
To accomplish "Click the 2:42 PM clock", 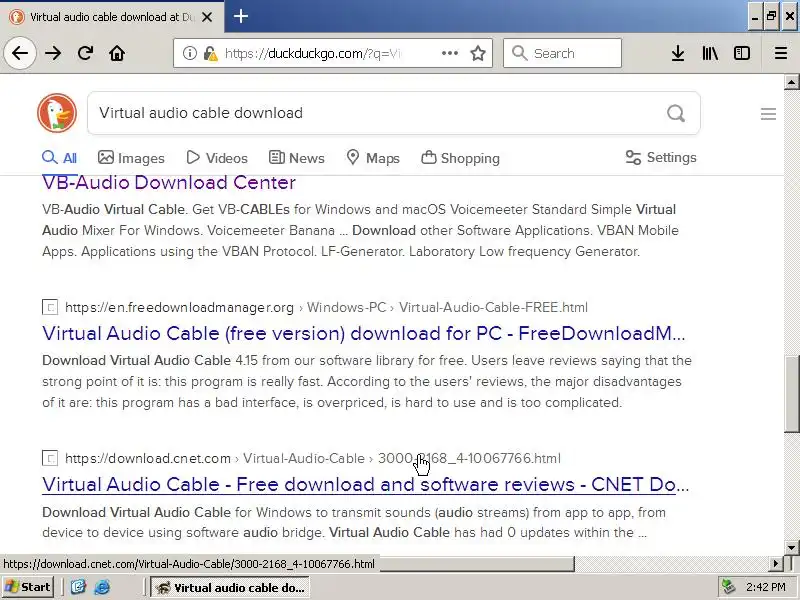I will pyautogui.click(x=765, y=587).
